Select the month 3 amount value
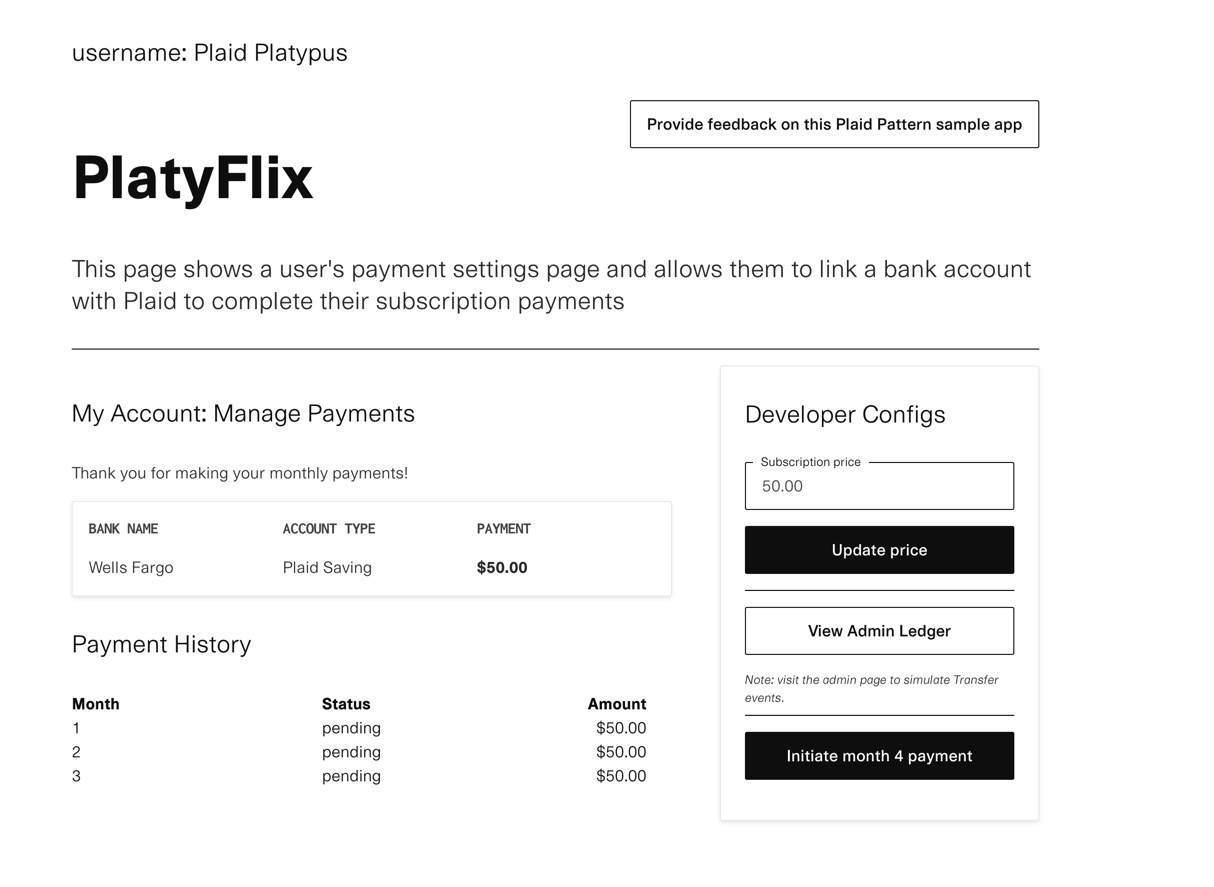Screen dimensions: 1214x887 [x=621, y=776]
